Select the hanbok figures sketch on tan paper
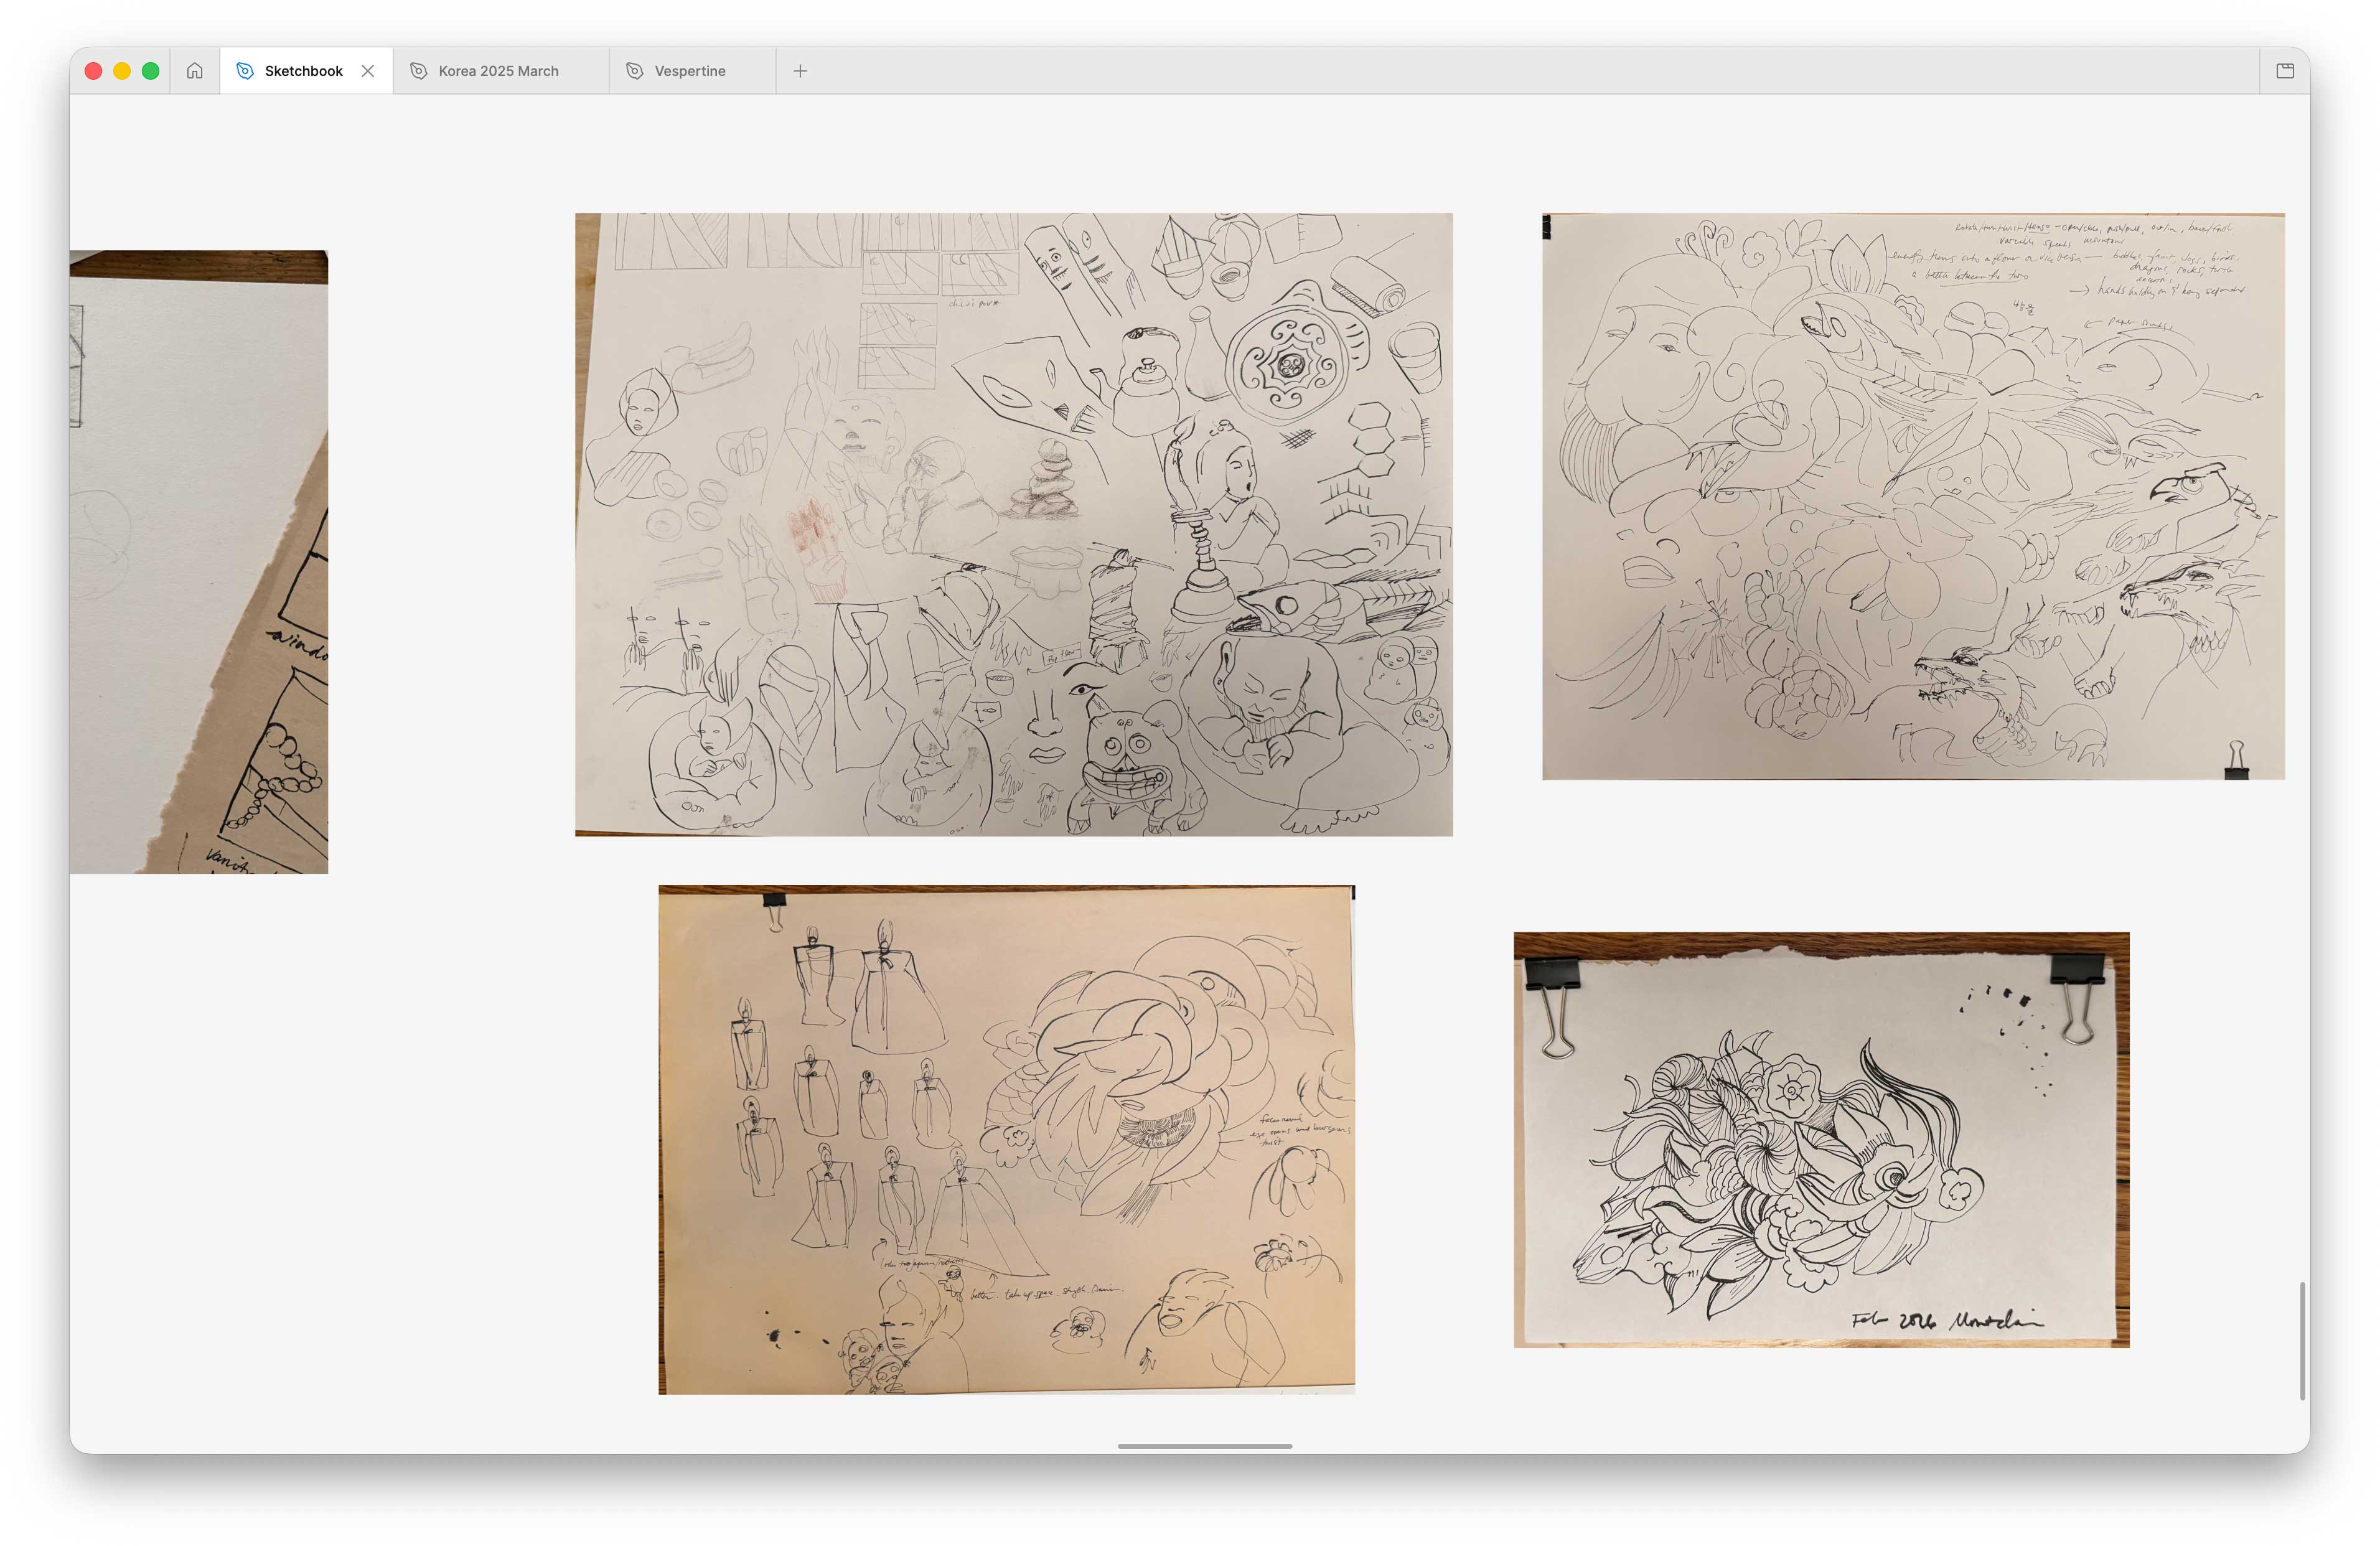Image resolution: width=2380 pixels, height=1546 pixels. tap(1006, 1139)
